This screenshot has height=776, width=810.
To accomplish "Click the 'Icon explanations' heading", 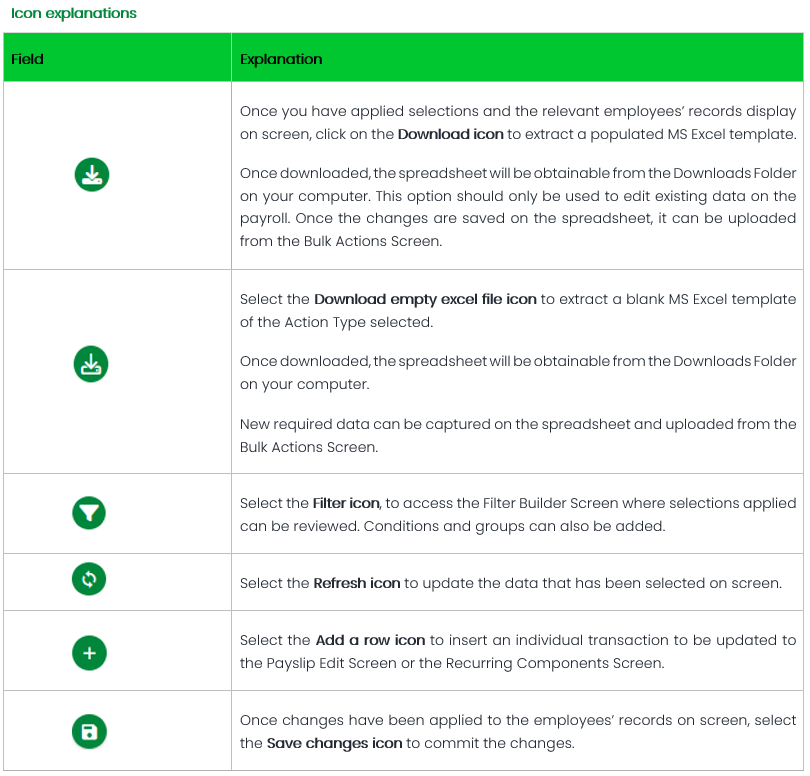I will (x=74, y=14).
